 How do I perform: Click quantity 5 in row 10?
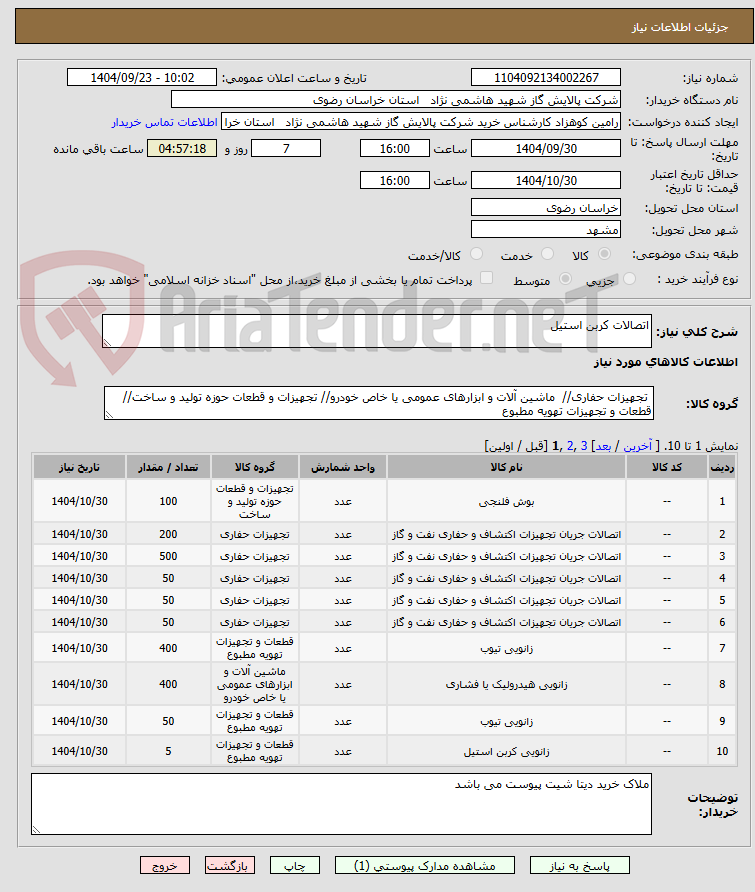point(168,751)
